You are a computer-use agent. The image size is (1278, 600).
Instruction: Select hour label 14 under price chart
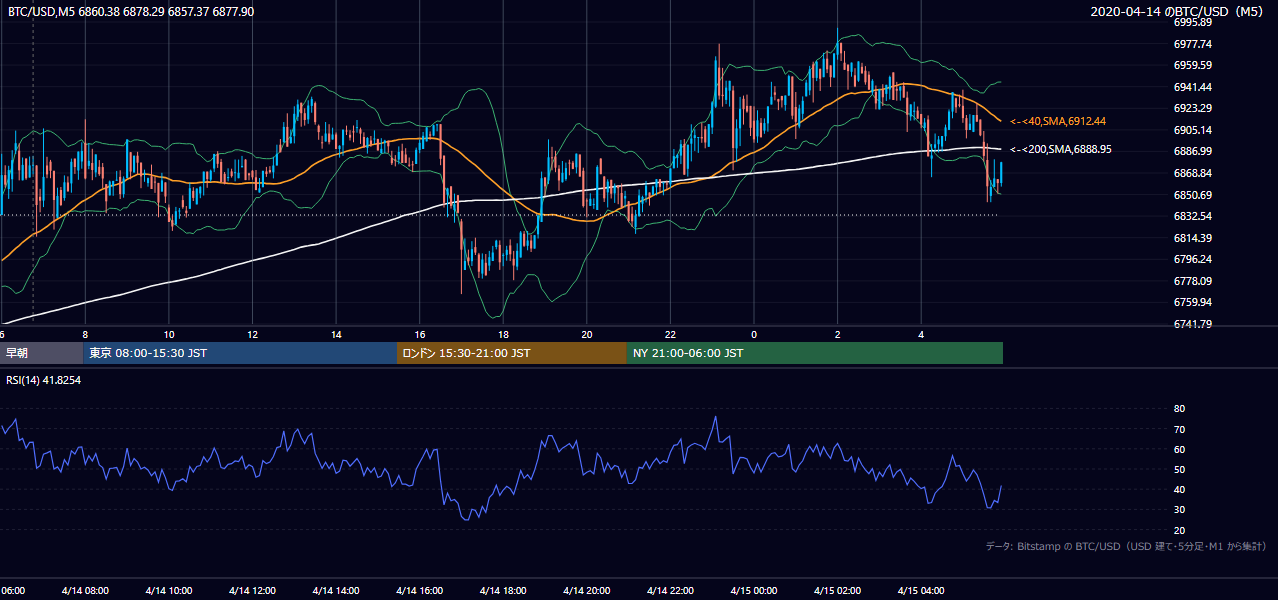[336, 334]
